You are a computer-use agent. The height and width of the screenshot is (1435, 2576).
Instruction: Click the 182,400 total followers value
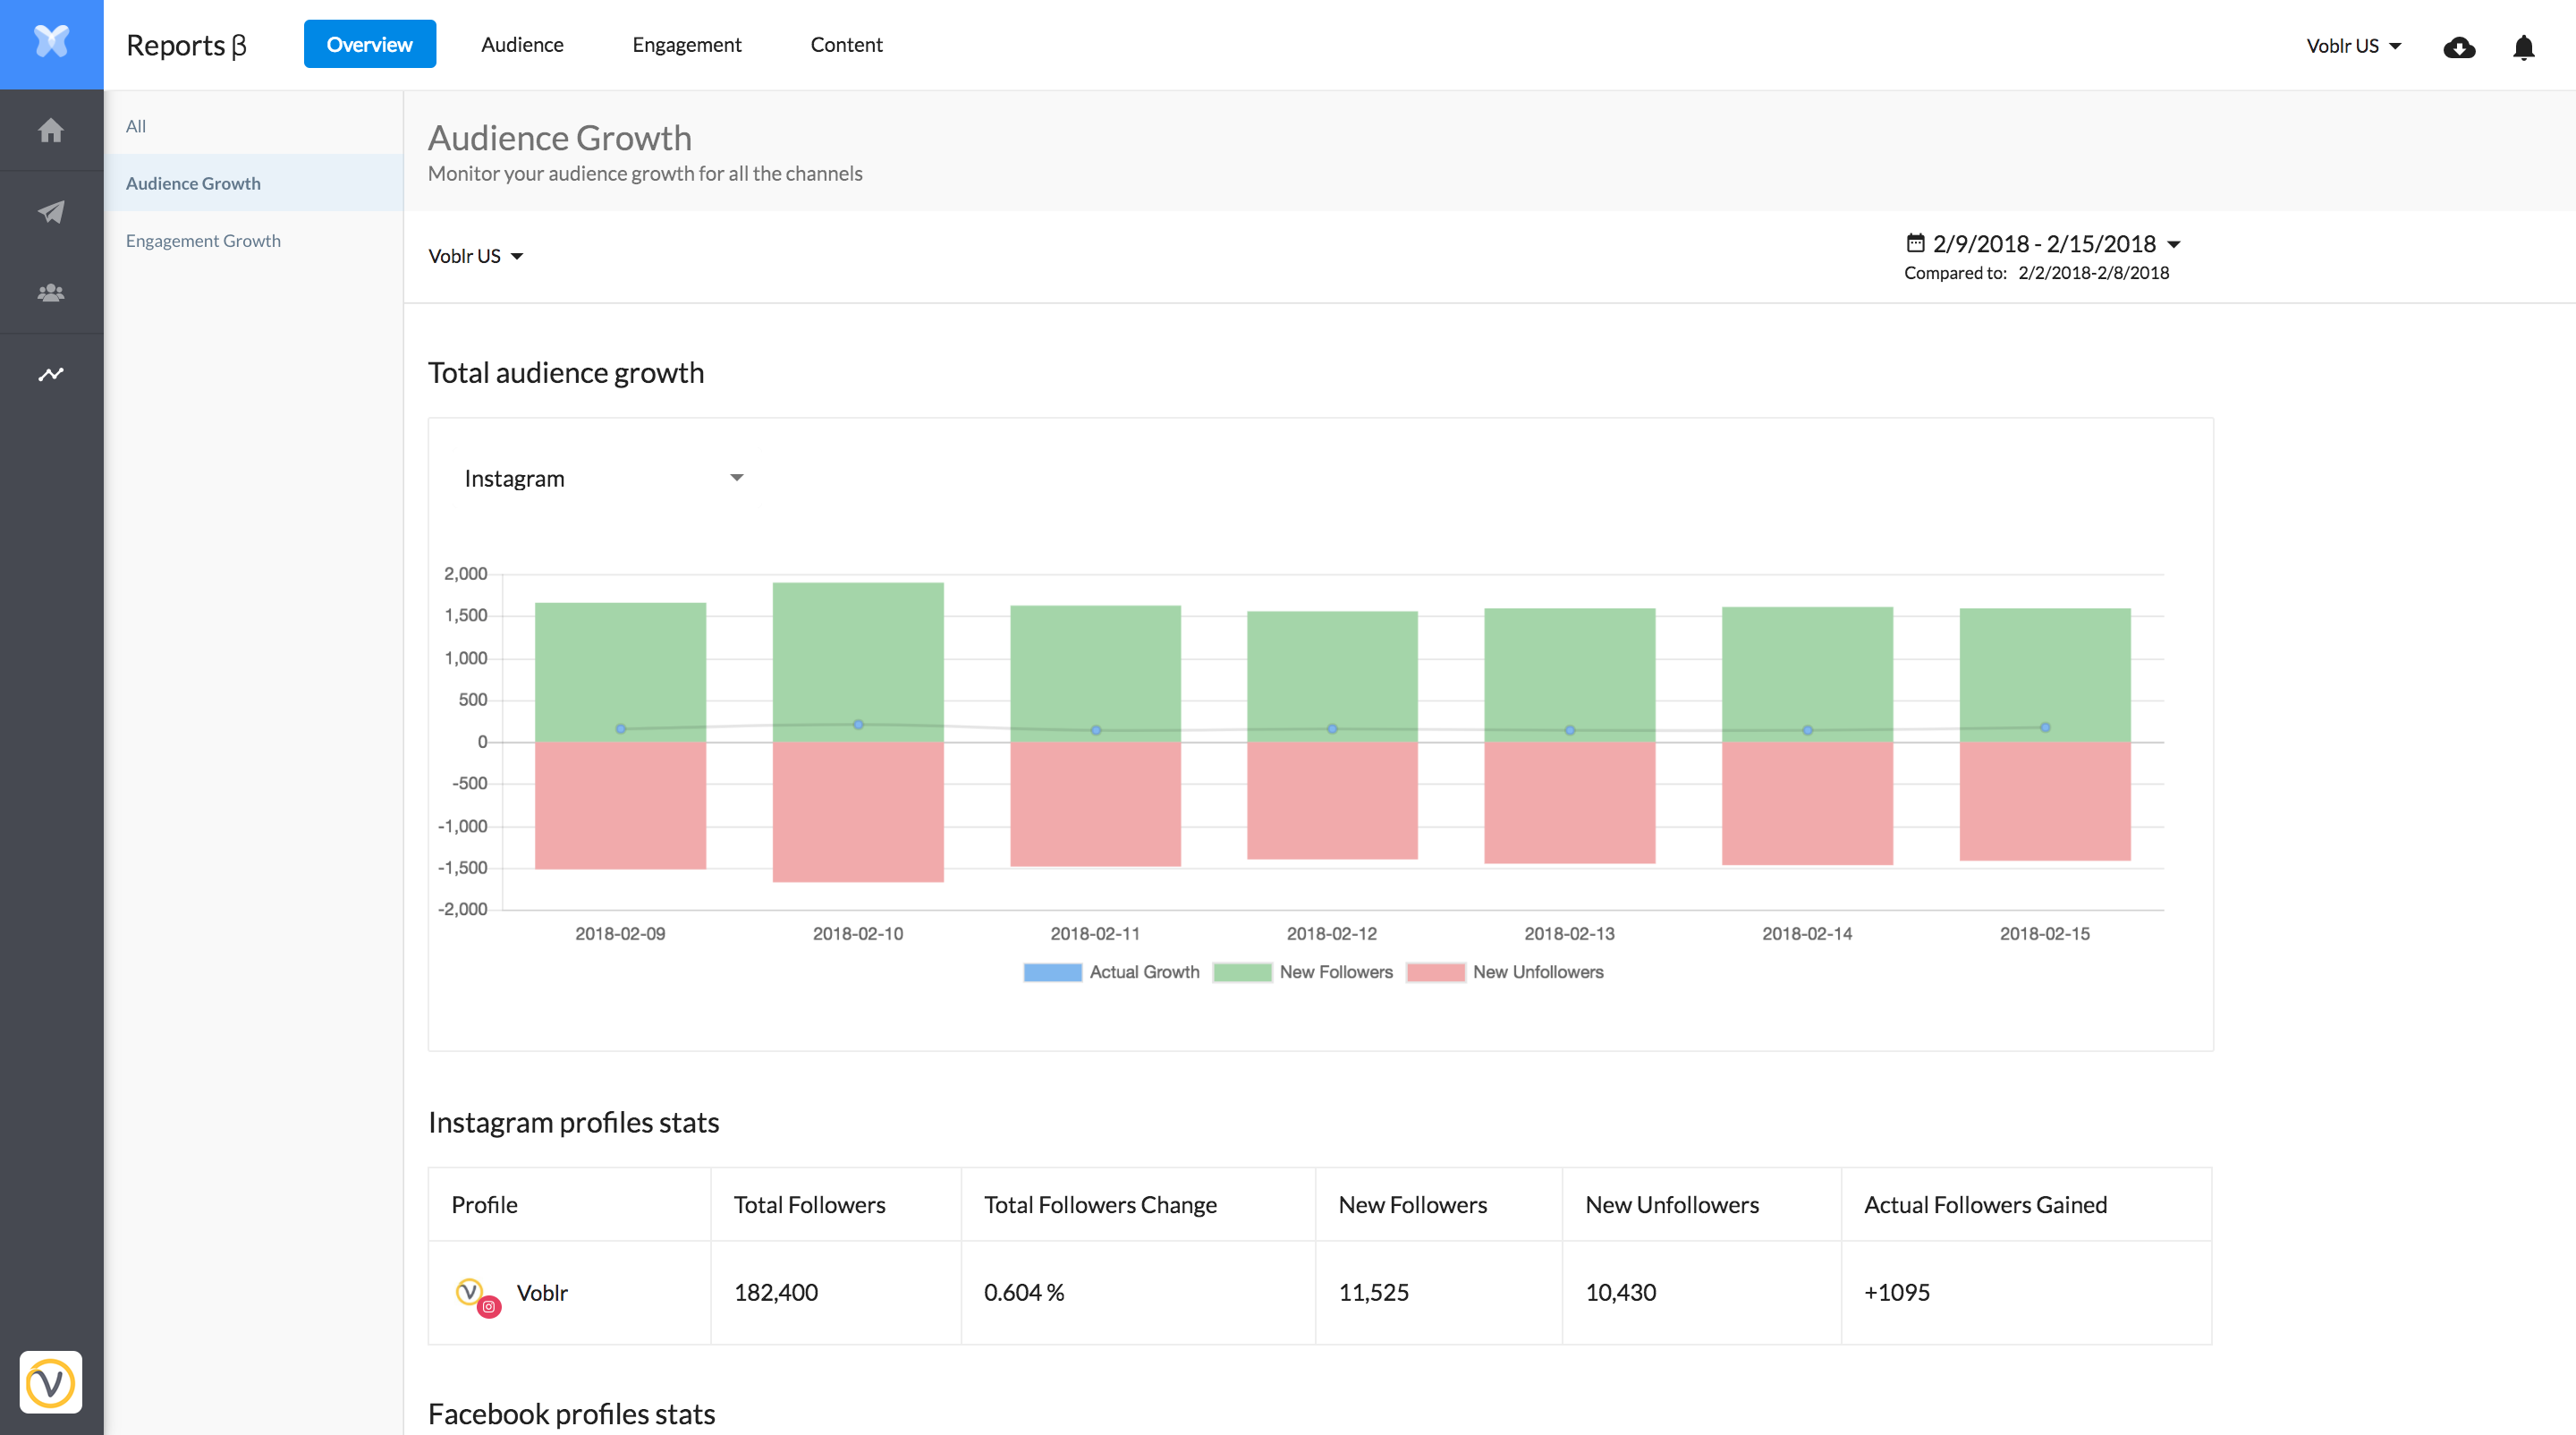coord(776,1292)
